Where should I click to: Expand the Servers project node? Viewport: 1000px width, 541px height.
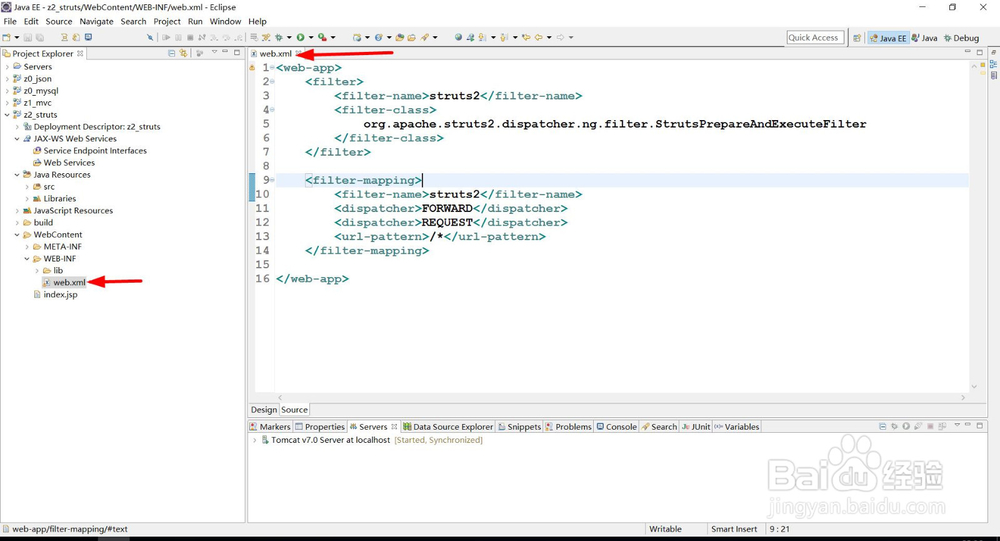pyautogui.click(x=7, y=66)
